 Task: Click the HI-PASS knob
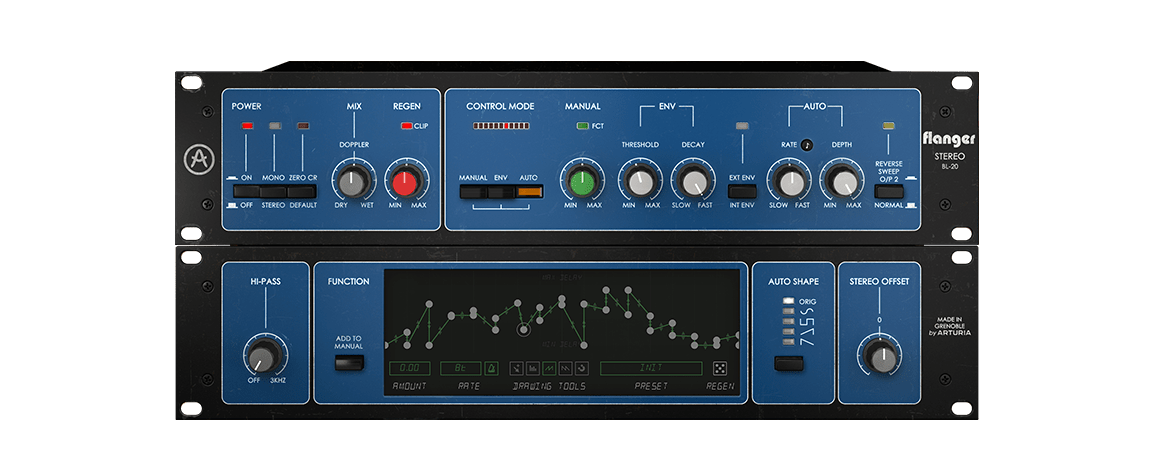pyautogui.click(x=264, y=357)
